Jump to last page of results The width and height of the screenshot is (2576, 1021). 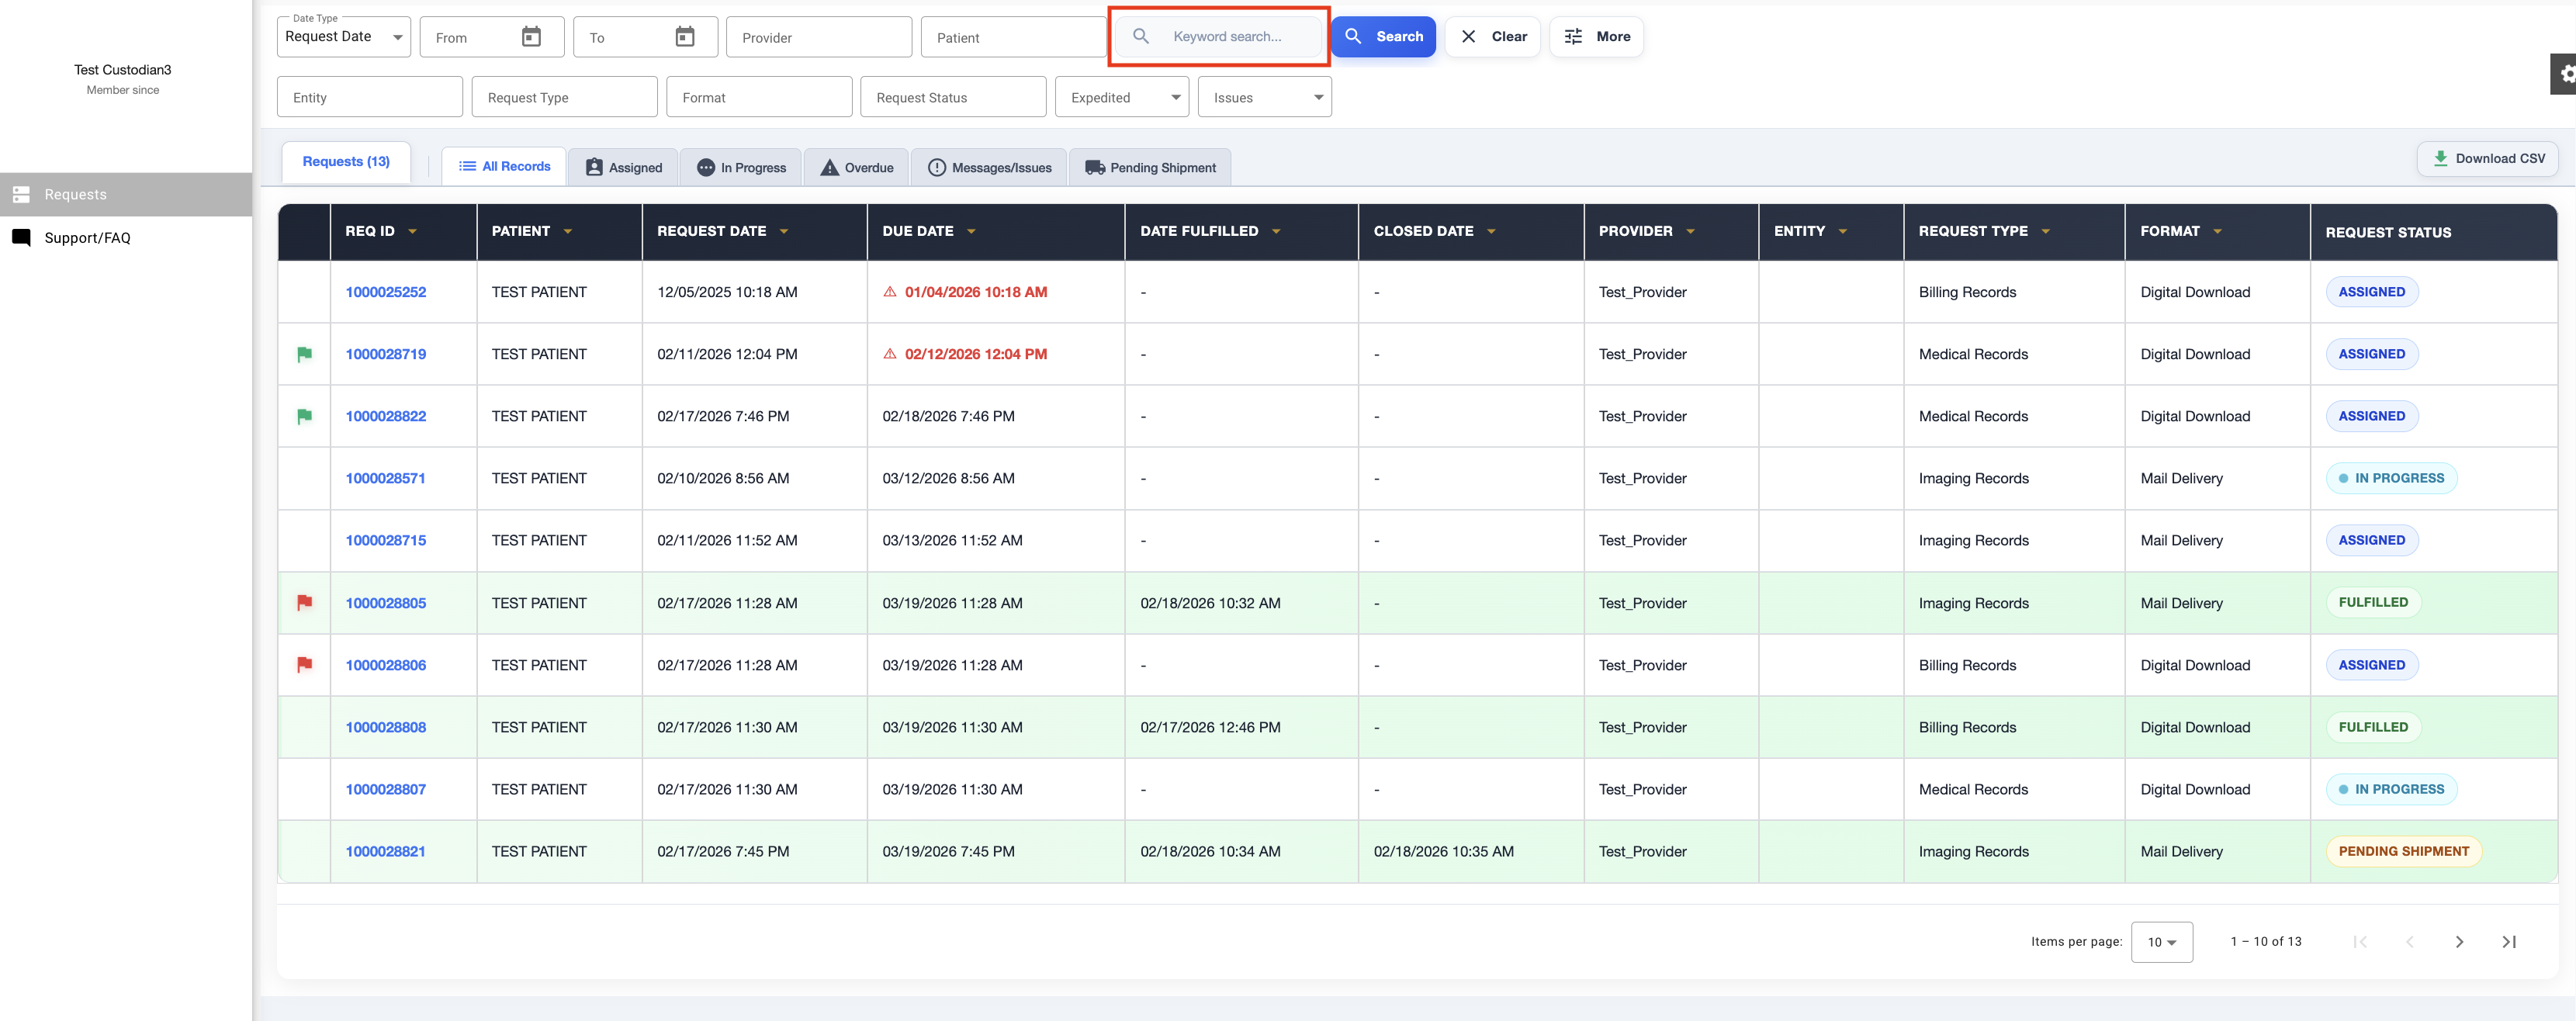click(2508, 942)
